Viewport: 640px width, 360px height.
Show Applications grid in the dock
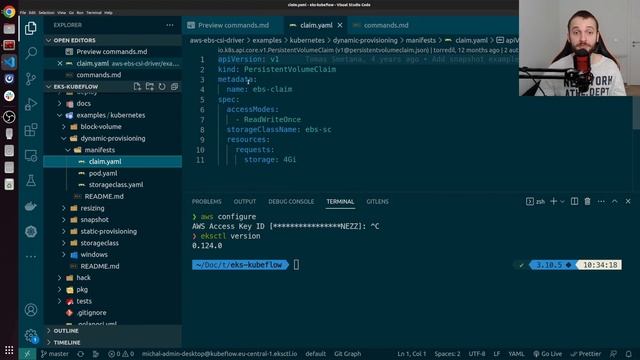coord(9,350)
